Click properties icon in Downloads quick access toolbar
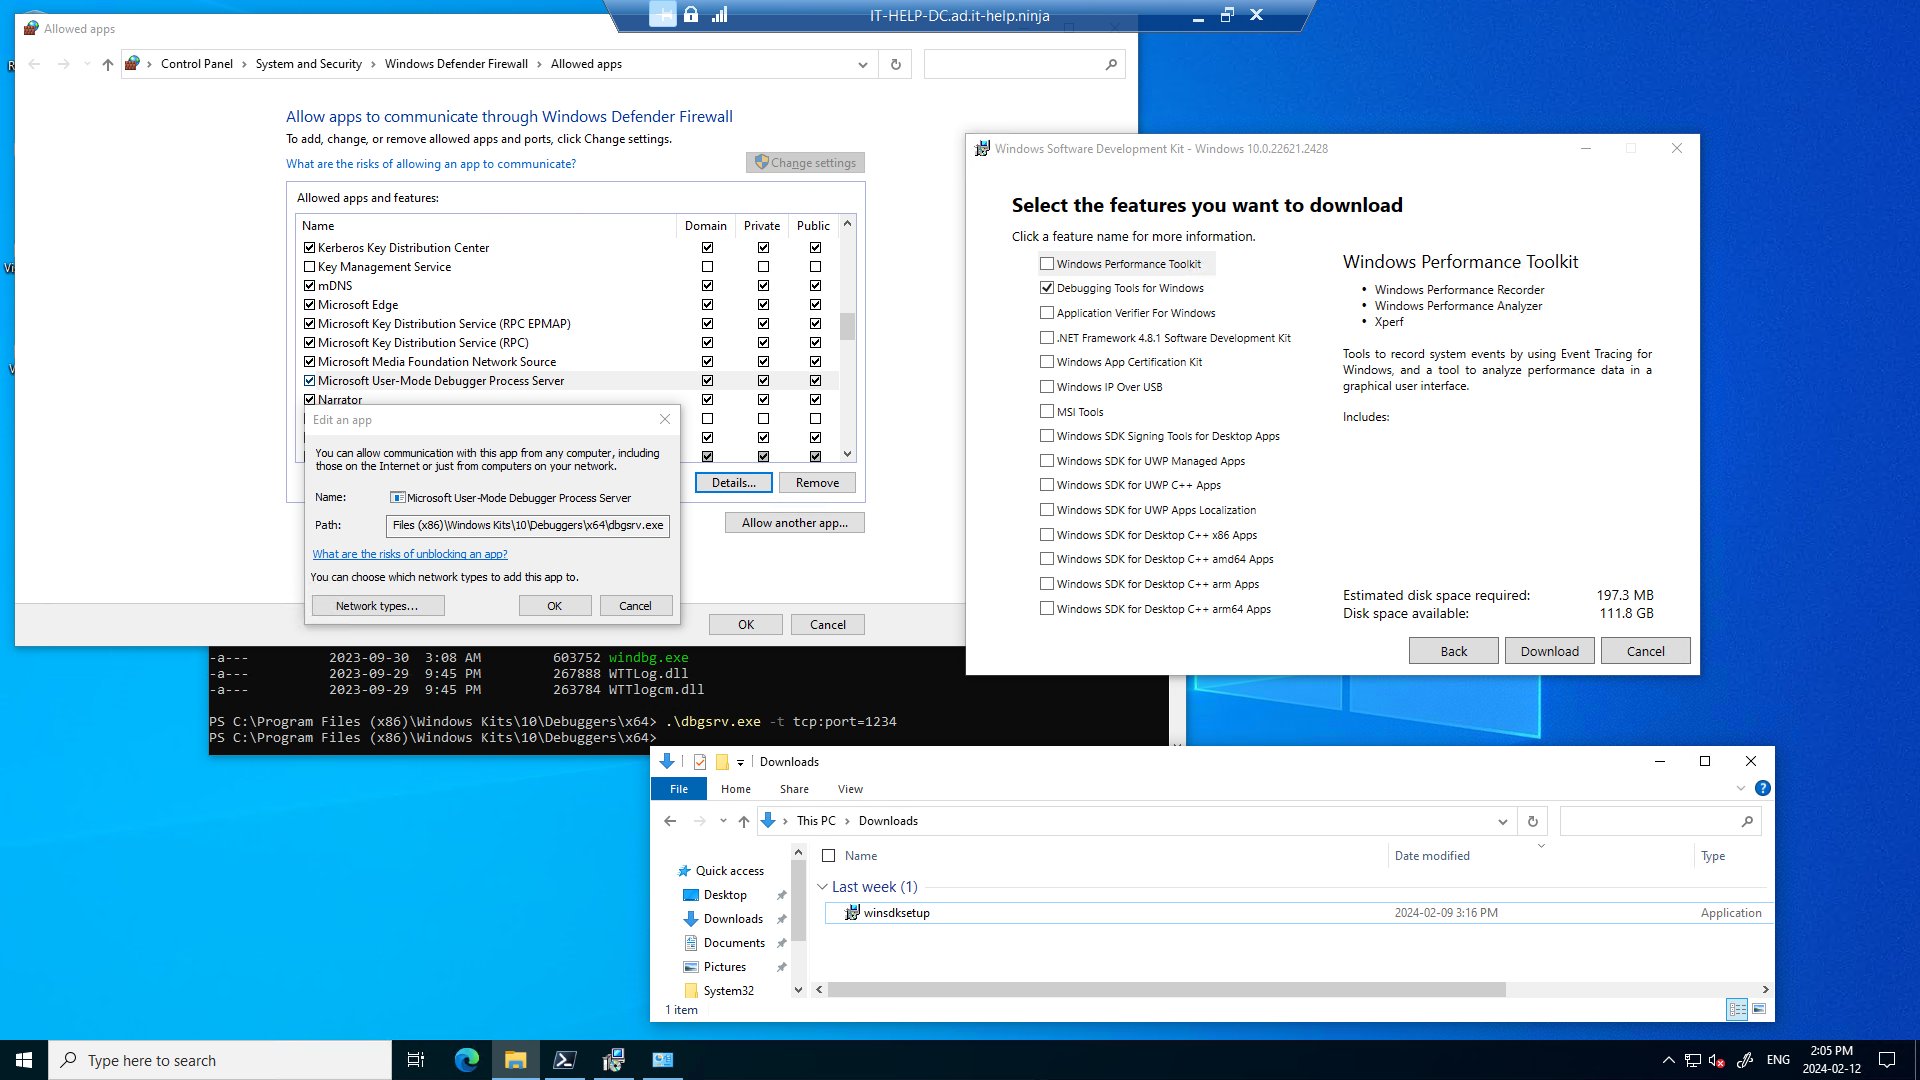Screen dimensions: 1920x1080 point(699,762)
